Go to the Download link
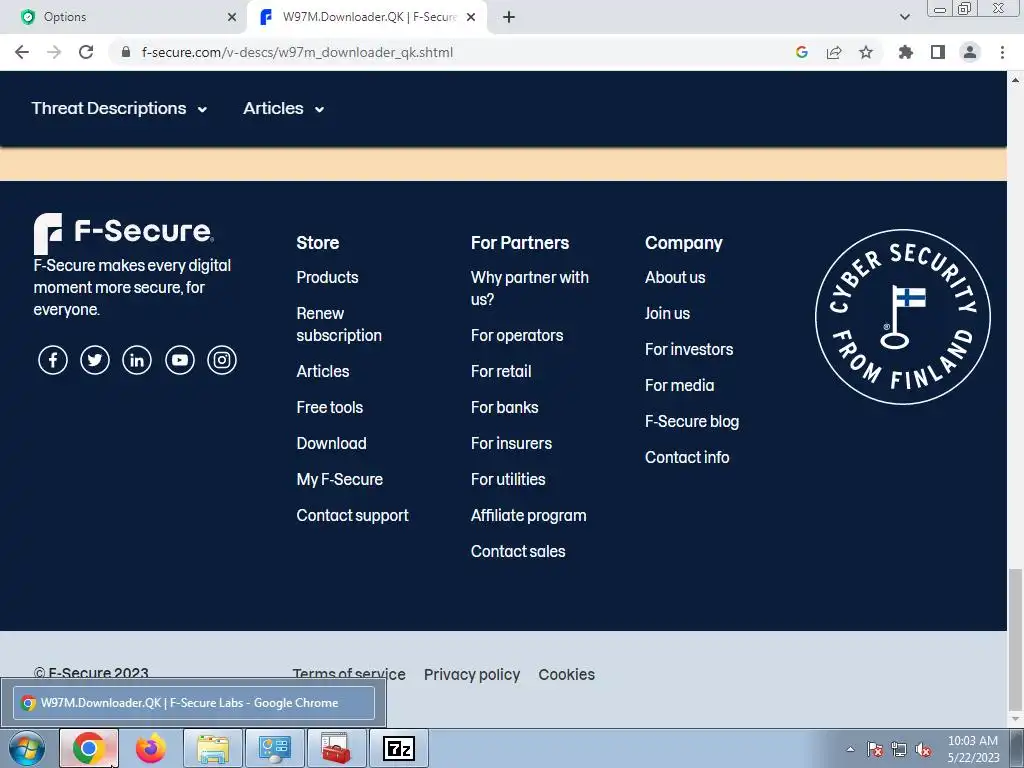 click(x=332, y=443)
